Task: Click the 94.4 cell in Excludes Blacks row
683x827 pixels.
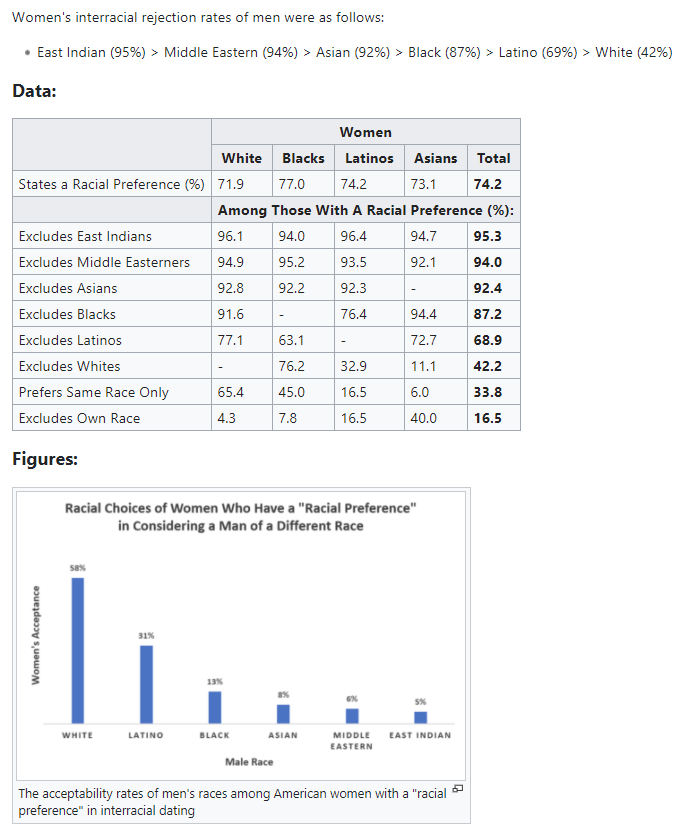Action: pos(436,314)
